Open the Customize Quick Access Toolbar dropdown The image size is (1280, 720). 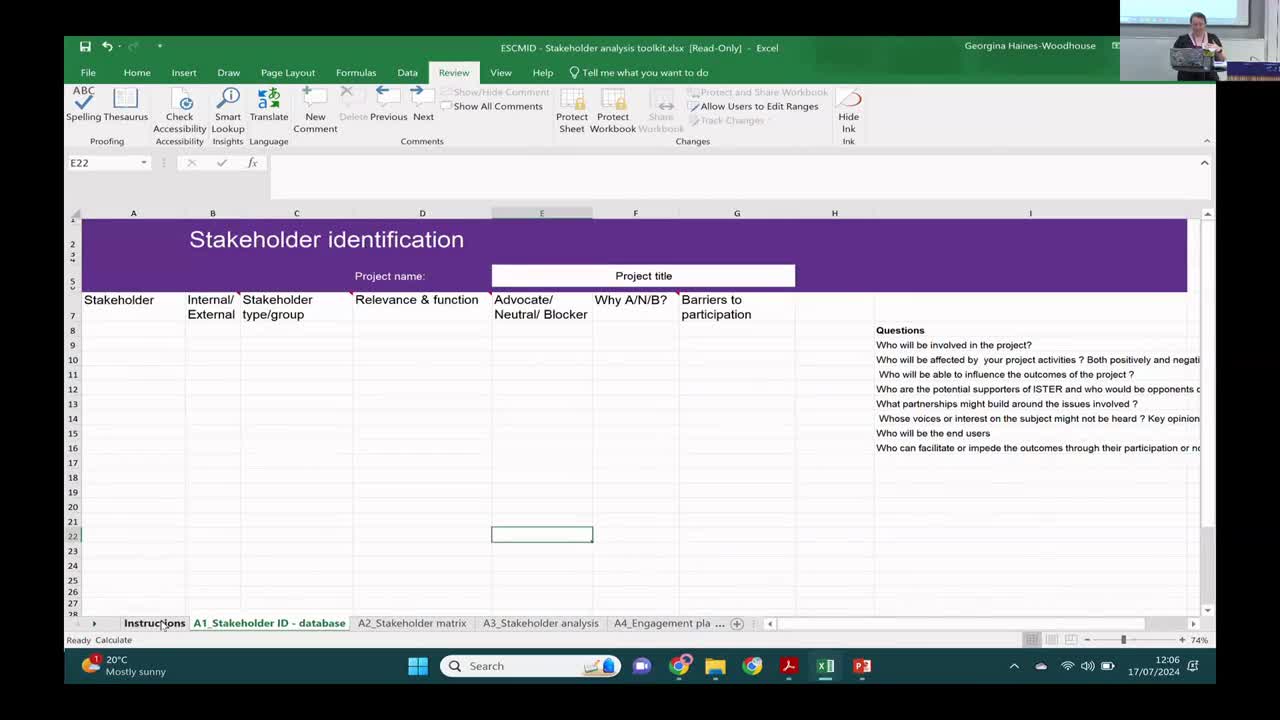pyautogui.click(x=159, y=47)
